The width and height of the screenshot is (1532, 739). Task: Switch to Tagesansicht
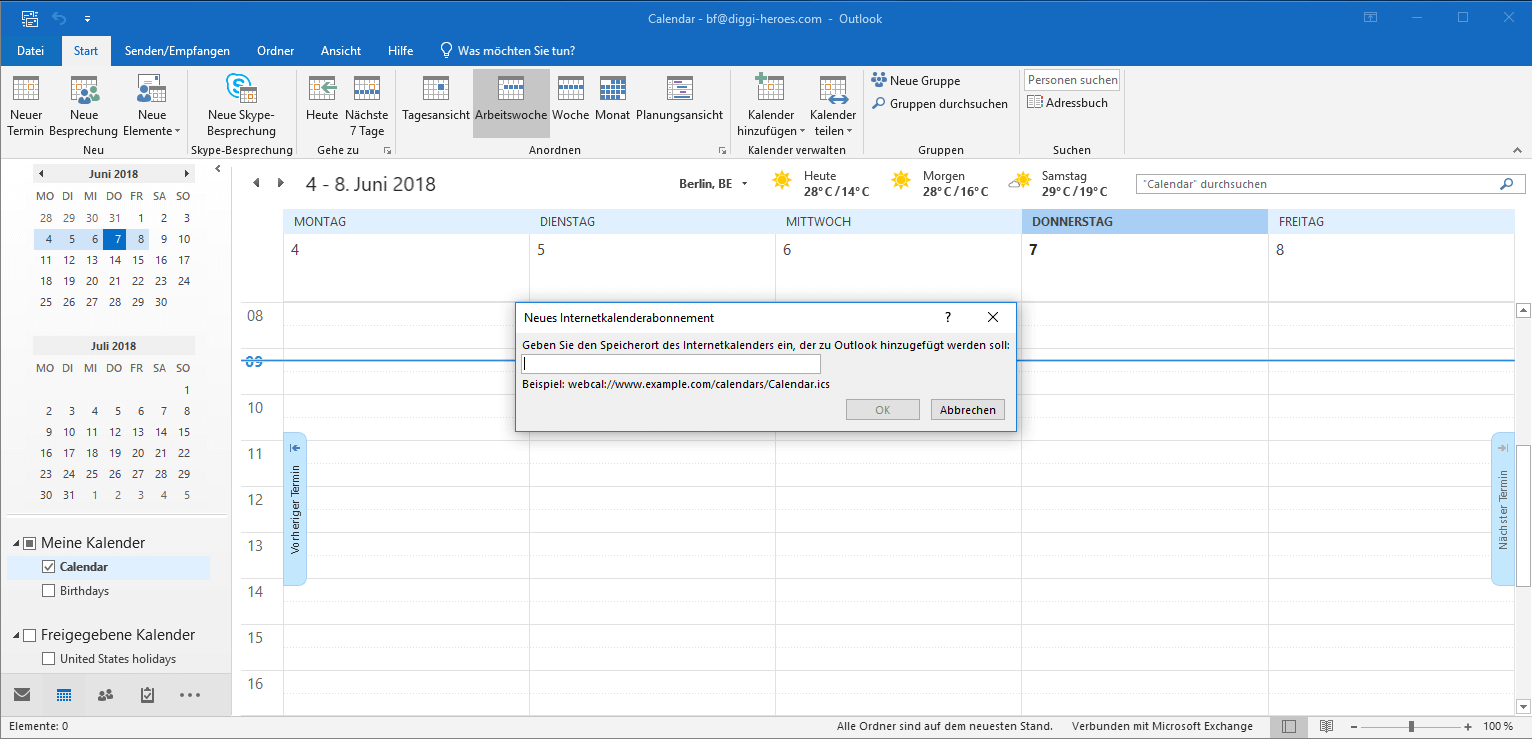coord(436,99)
